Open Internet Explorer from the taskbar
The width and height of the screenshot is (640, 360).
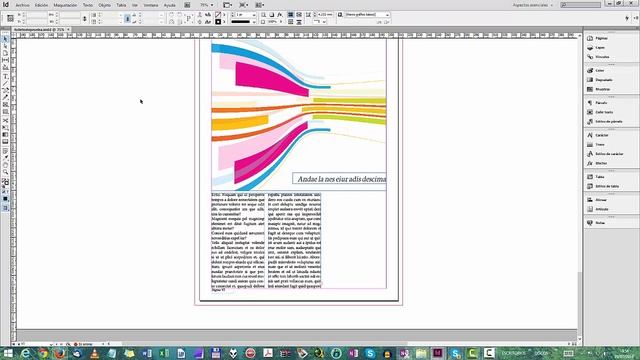(x=25, y=353)
